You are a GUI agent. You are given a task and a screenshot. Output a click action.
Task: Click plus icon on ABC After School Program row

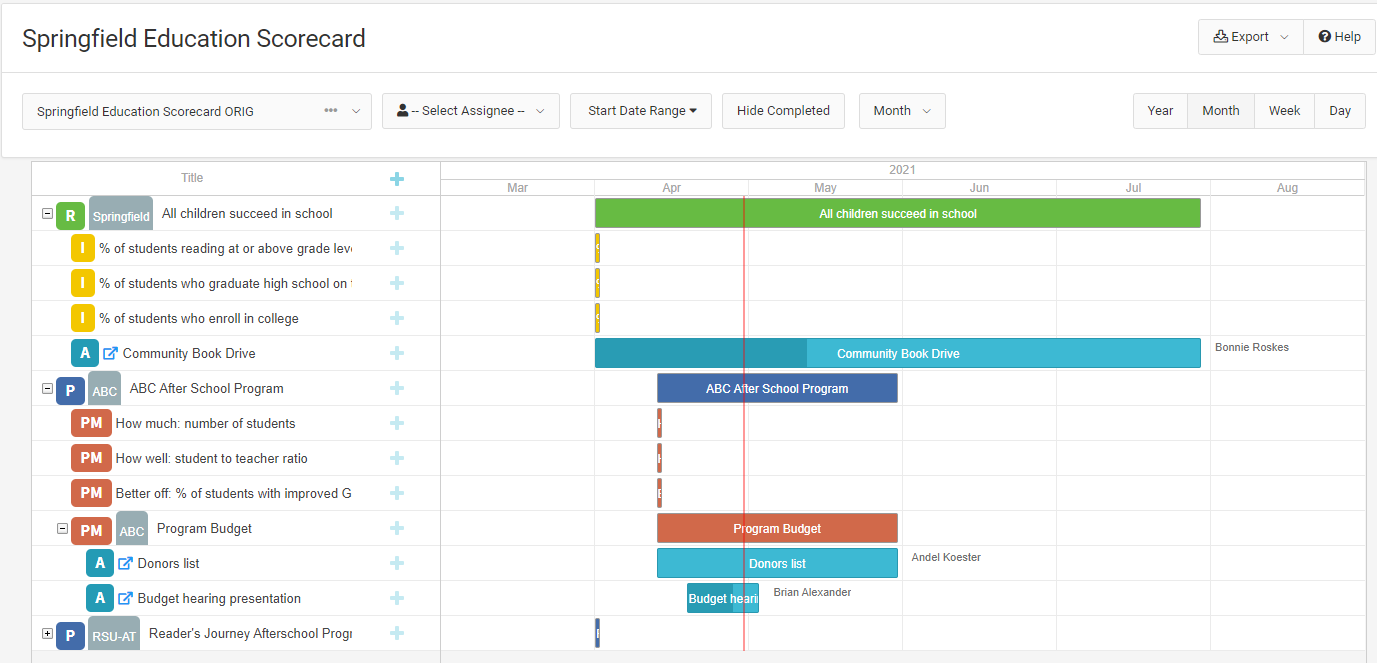397,388
